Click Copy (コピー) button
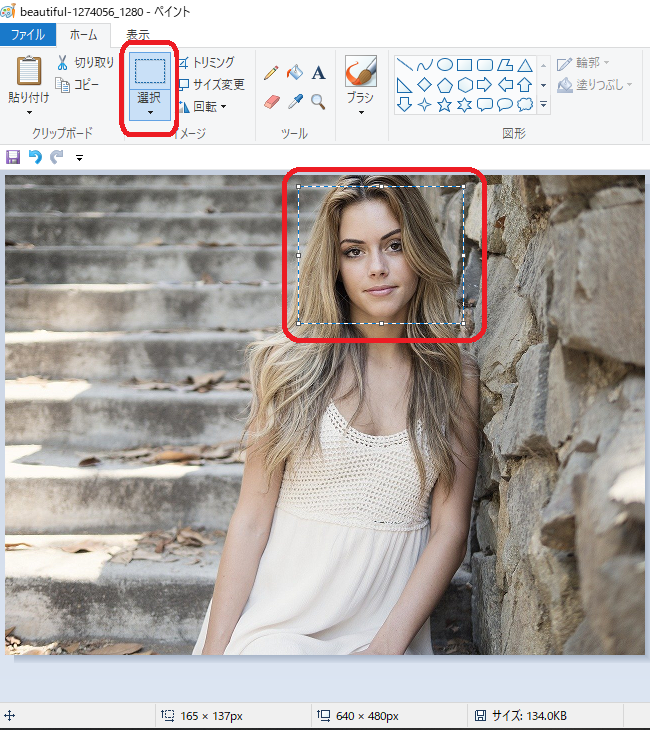The width and height of the screenshot is (650, 730). point(77,85)
